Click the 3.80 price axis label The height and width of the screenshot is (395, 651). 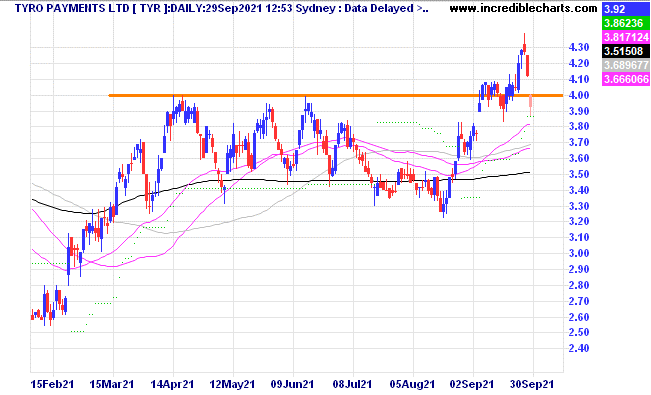click(x=579, y=126)
